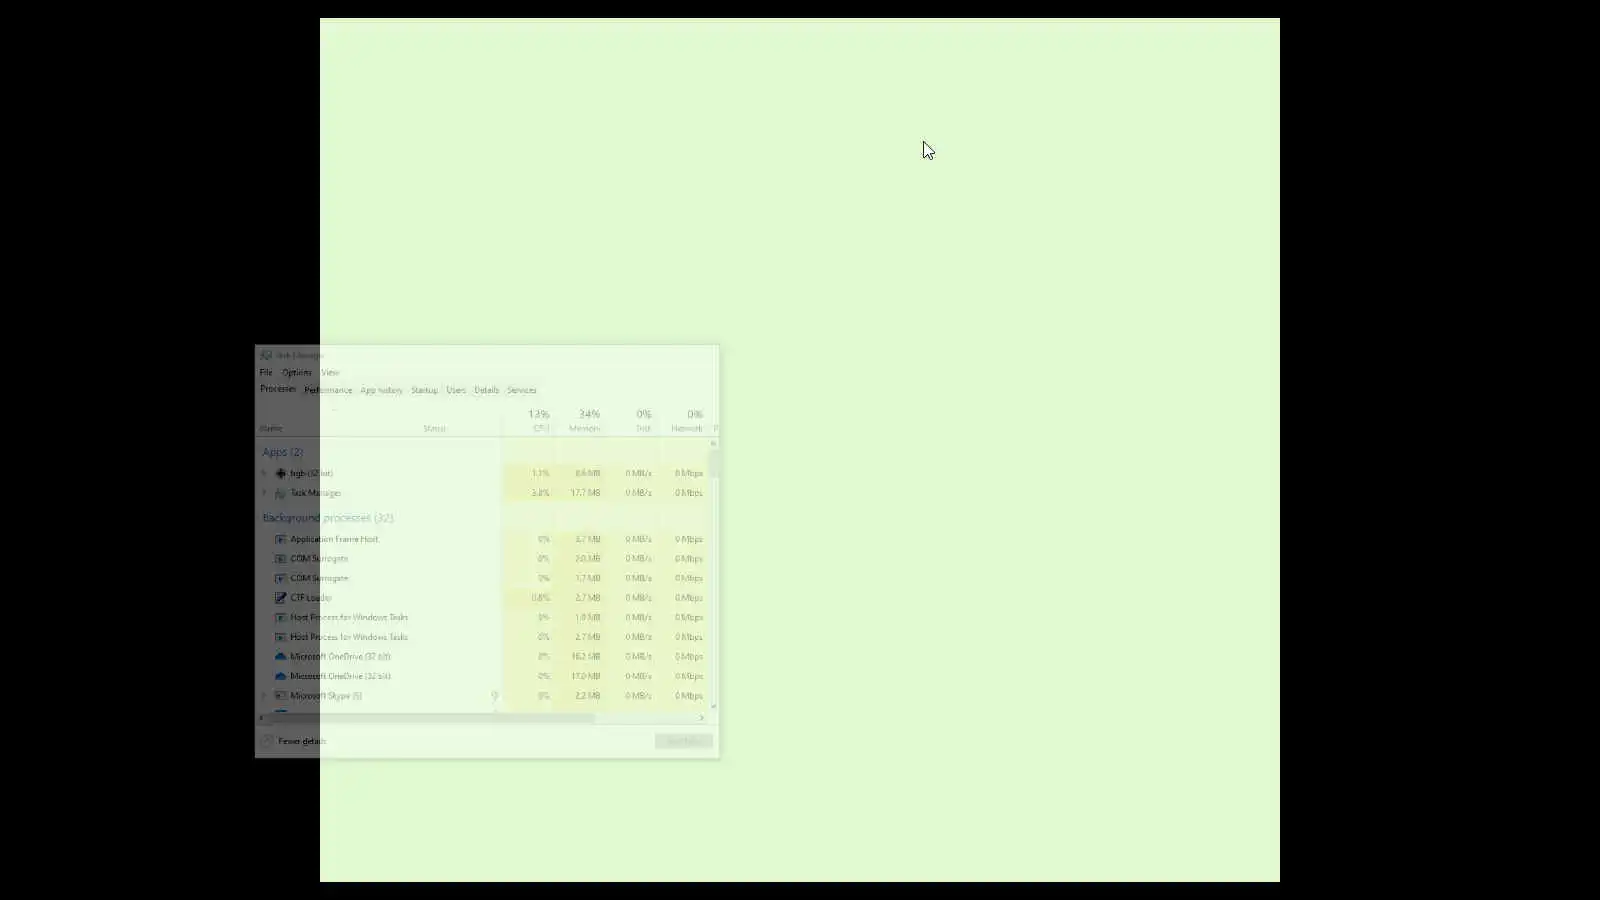
Task: Click Background processes (32) group heading
Action: point(328,518)
